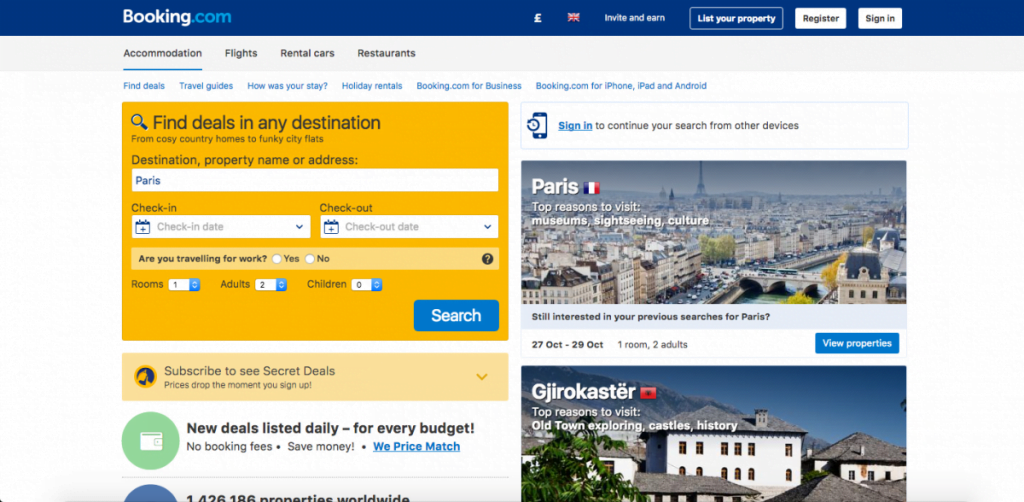
Task: Click the View properties button
Action: pyautogui.click(x=856, y=344)
